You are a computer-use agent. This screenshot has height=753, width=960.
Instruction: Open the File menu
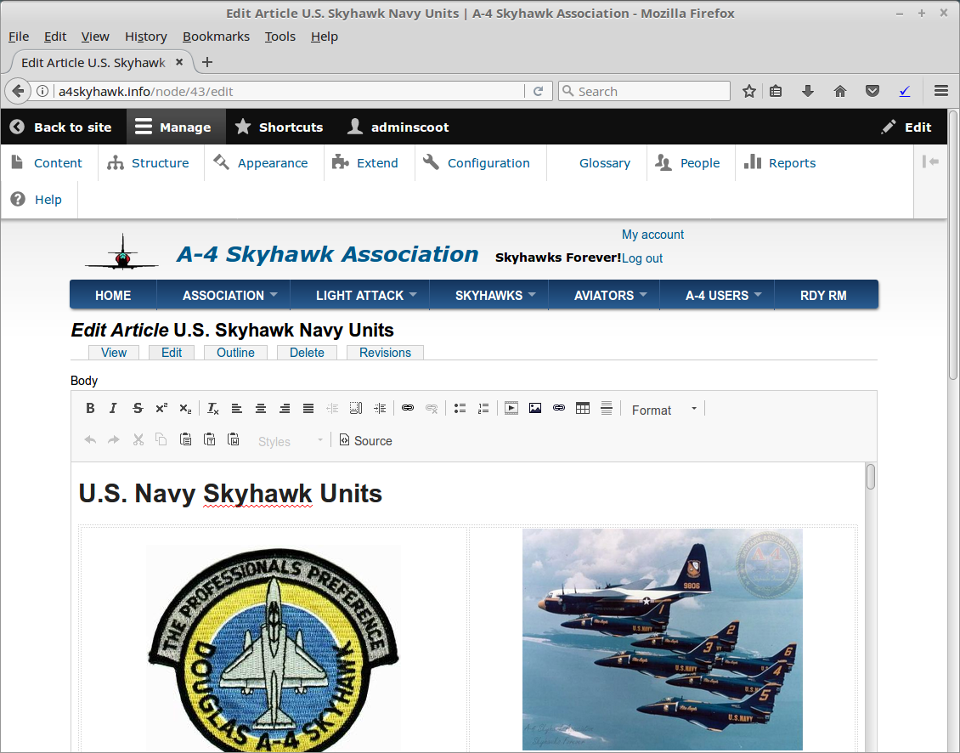point(18,37)
